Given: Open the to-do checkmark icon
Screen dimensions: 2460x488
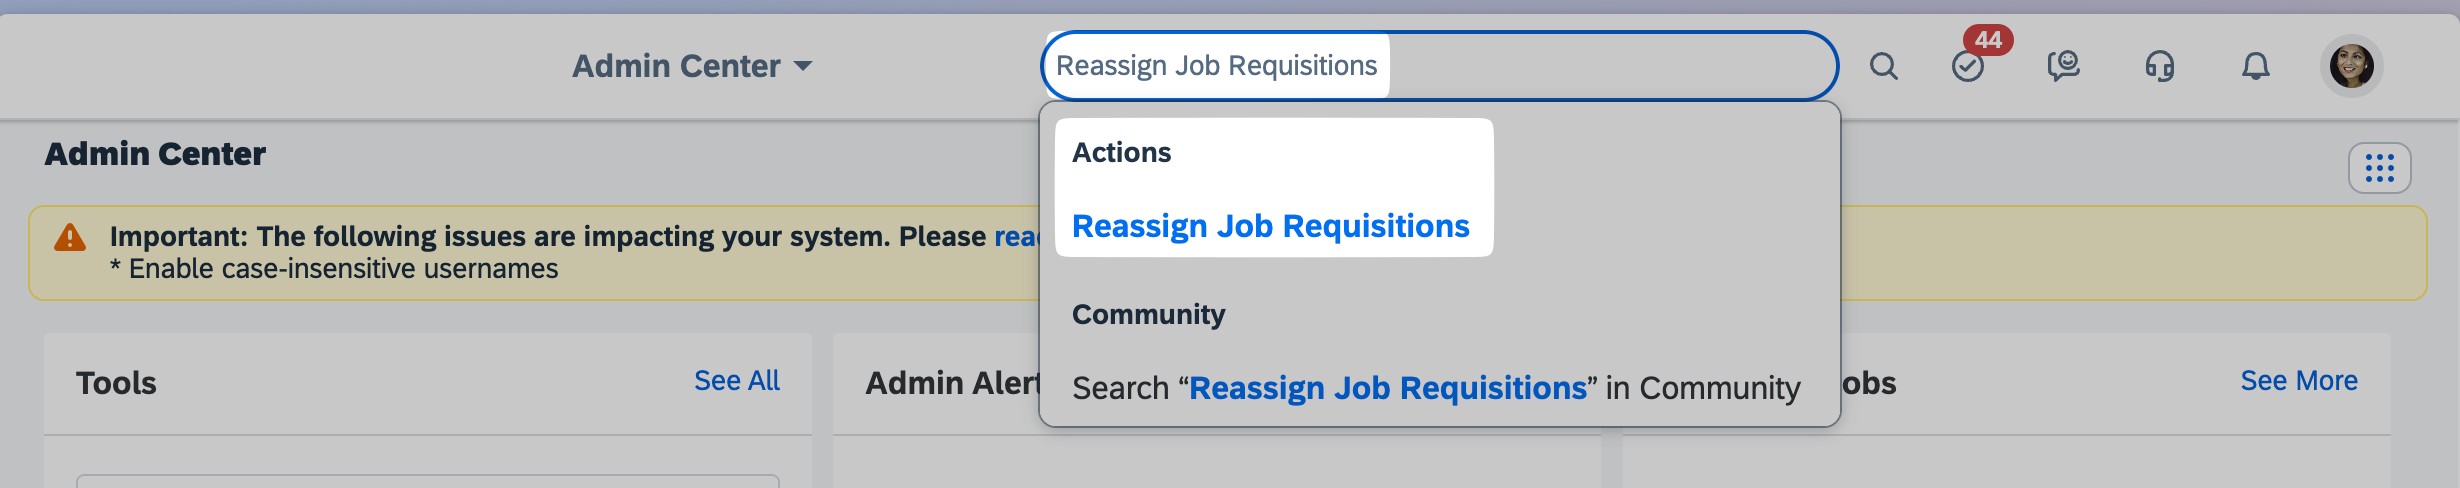Looking at the screenshot, I should pos(1967,67).
